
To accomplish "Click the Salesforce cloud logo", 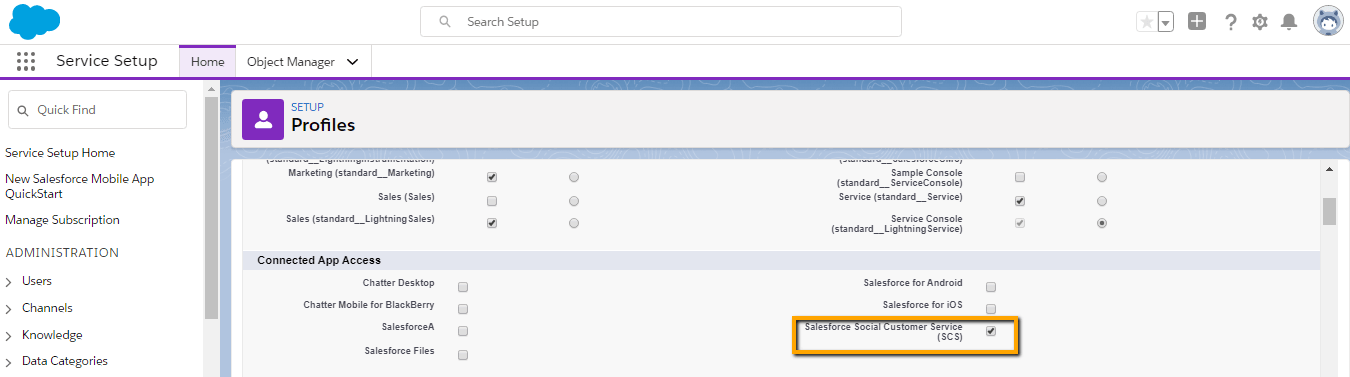I will pos(35,21).
